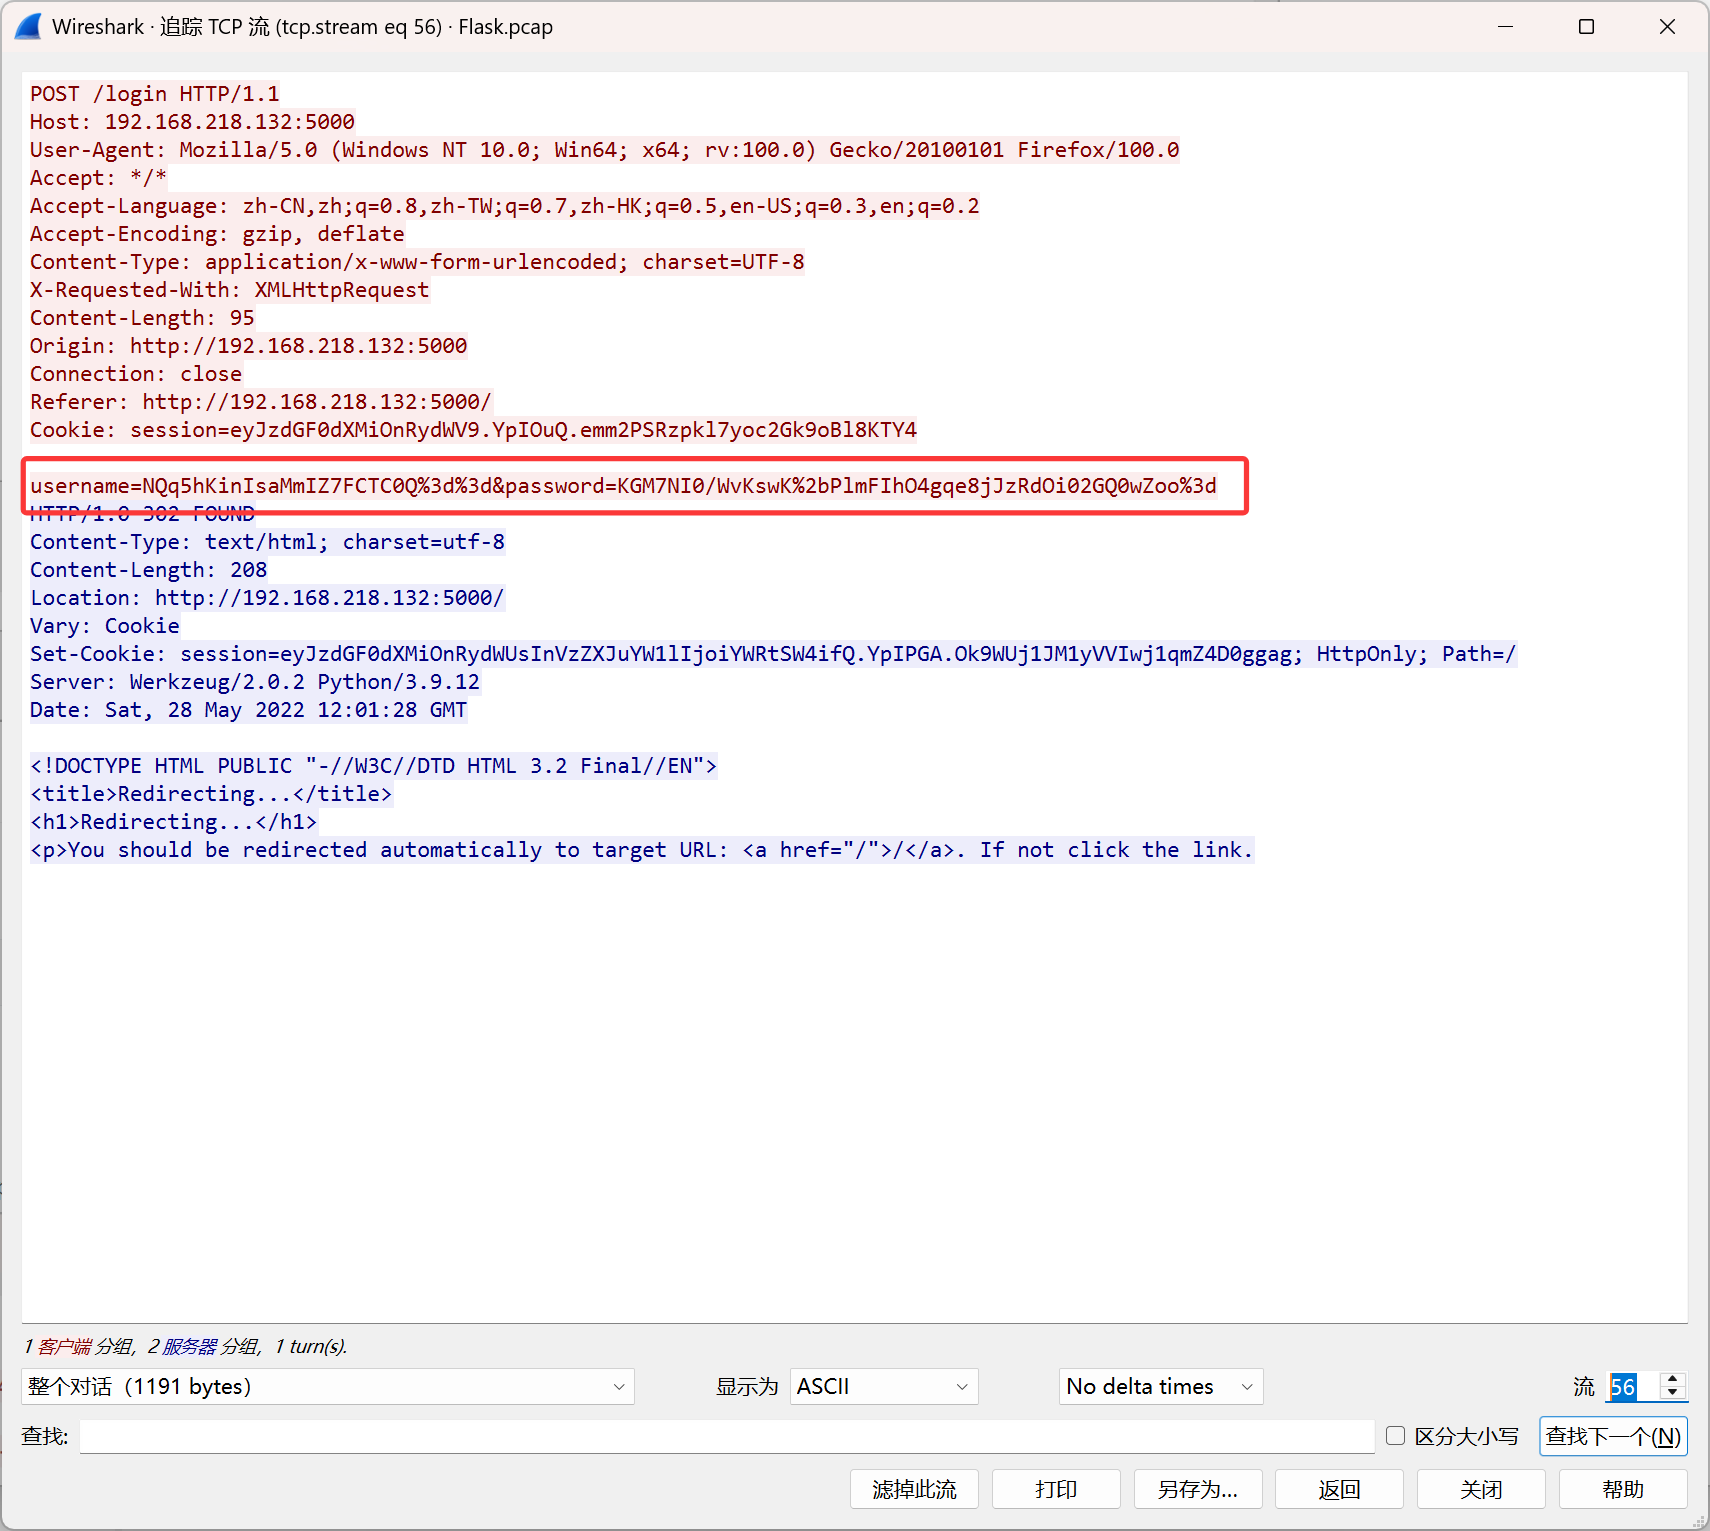Click the POST /login HTTP/1.1 request line

point(155,94)
